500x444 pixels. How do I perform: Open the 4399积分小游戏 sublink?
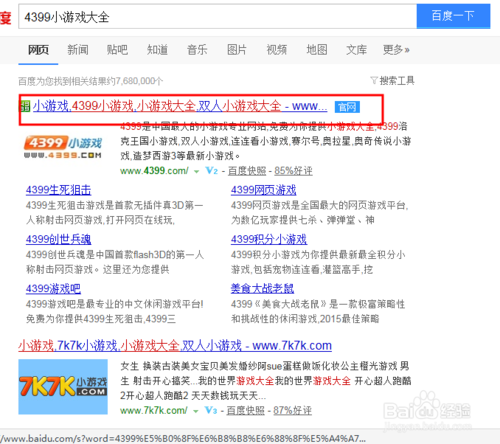tap(269, 239)
